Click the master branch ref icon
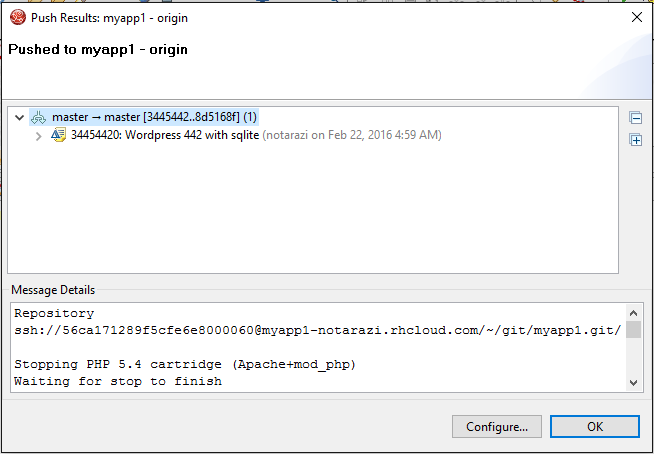 [39, 117]
